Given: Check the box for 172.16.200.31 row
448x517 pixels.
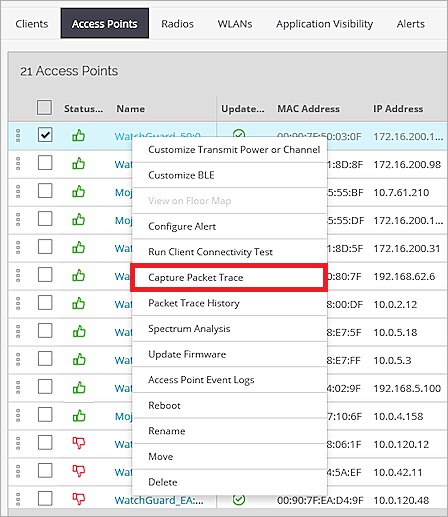Looking at the screenshot, I should 45,247.
